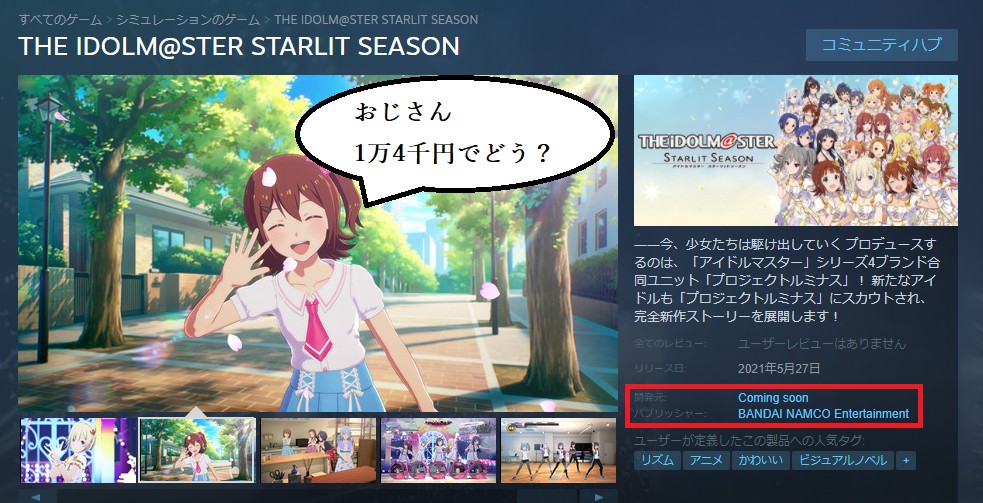Click THE IDOLM@STER STARLIT SEASON breadcrumb link

point(376,19)
